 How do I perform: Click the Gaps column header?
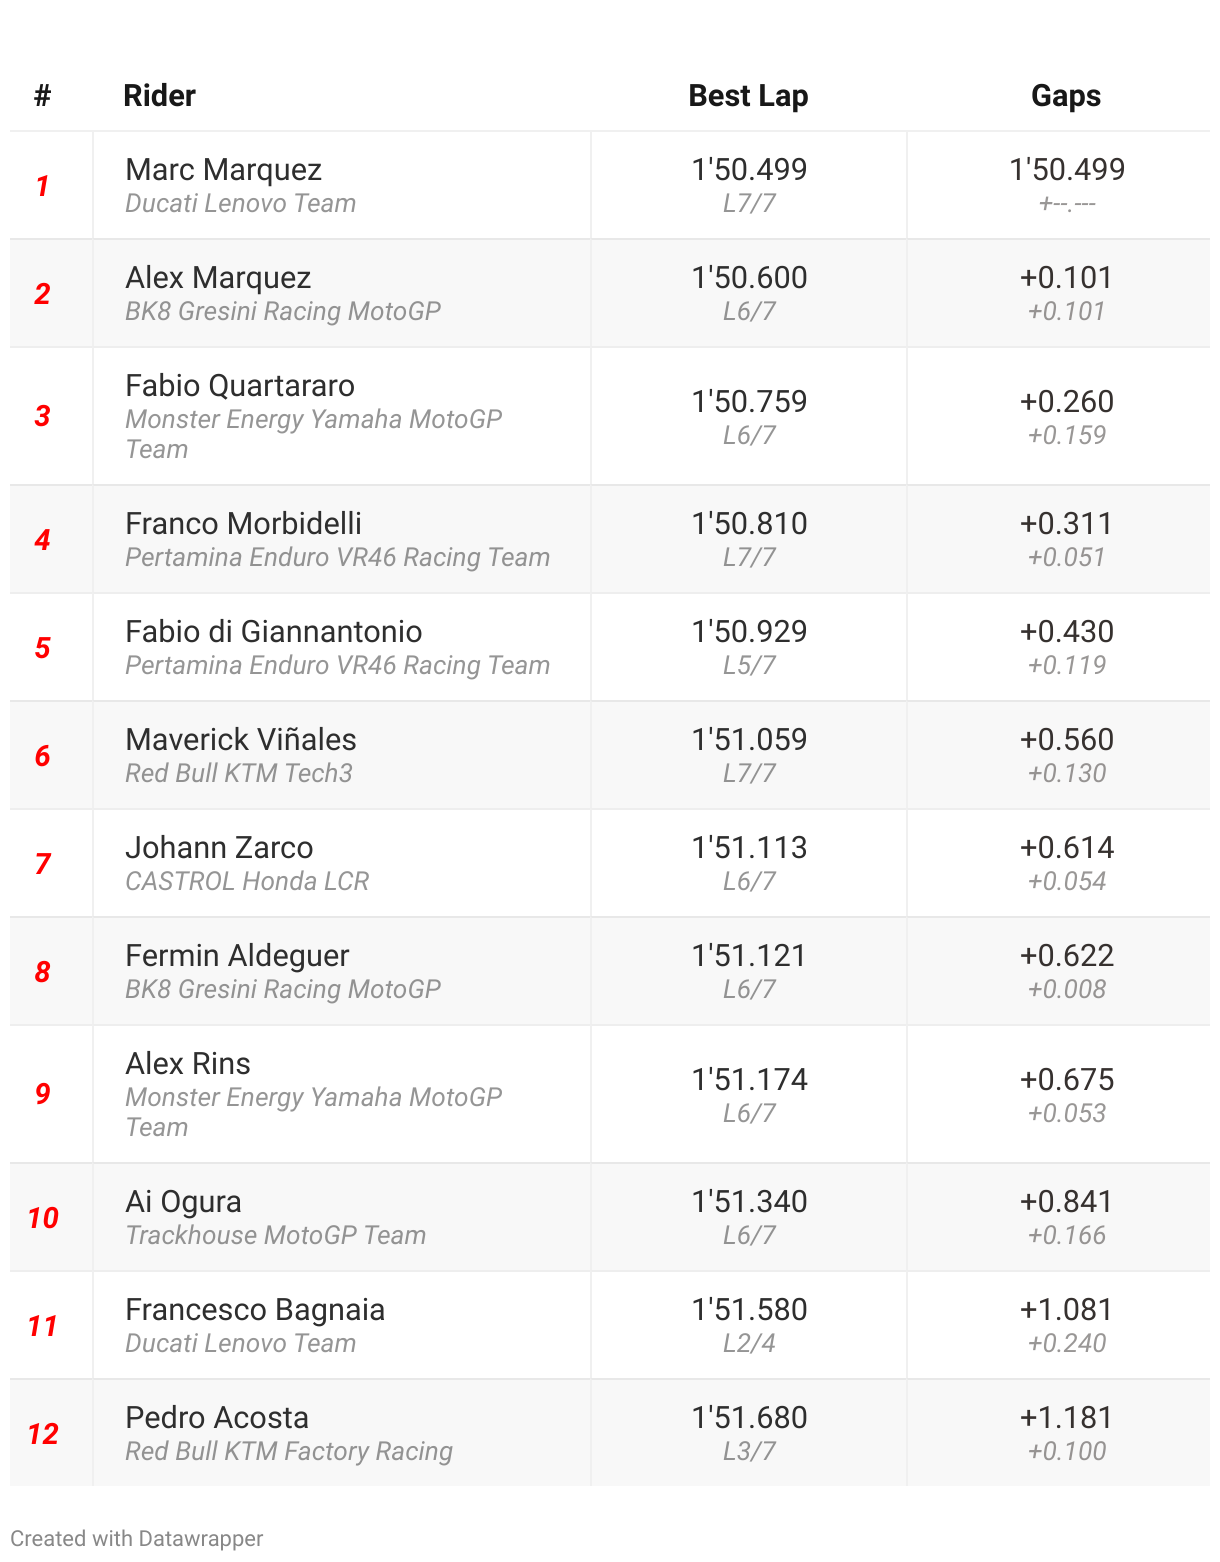point(1066,96)
